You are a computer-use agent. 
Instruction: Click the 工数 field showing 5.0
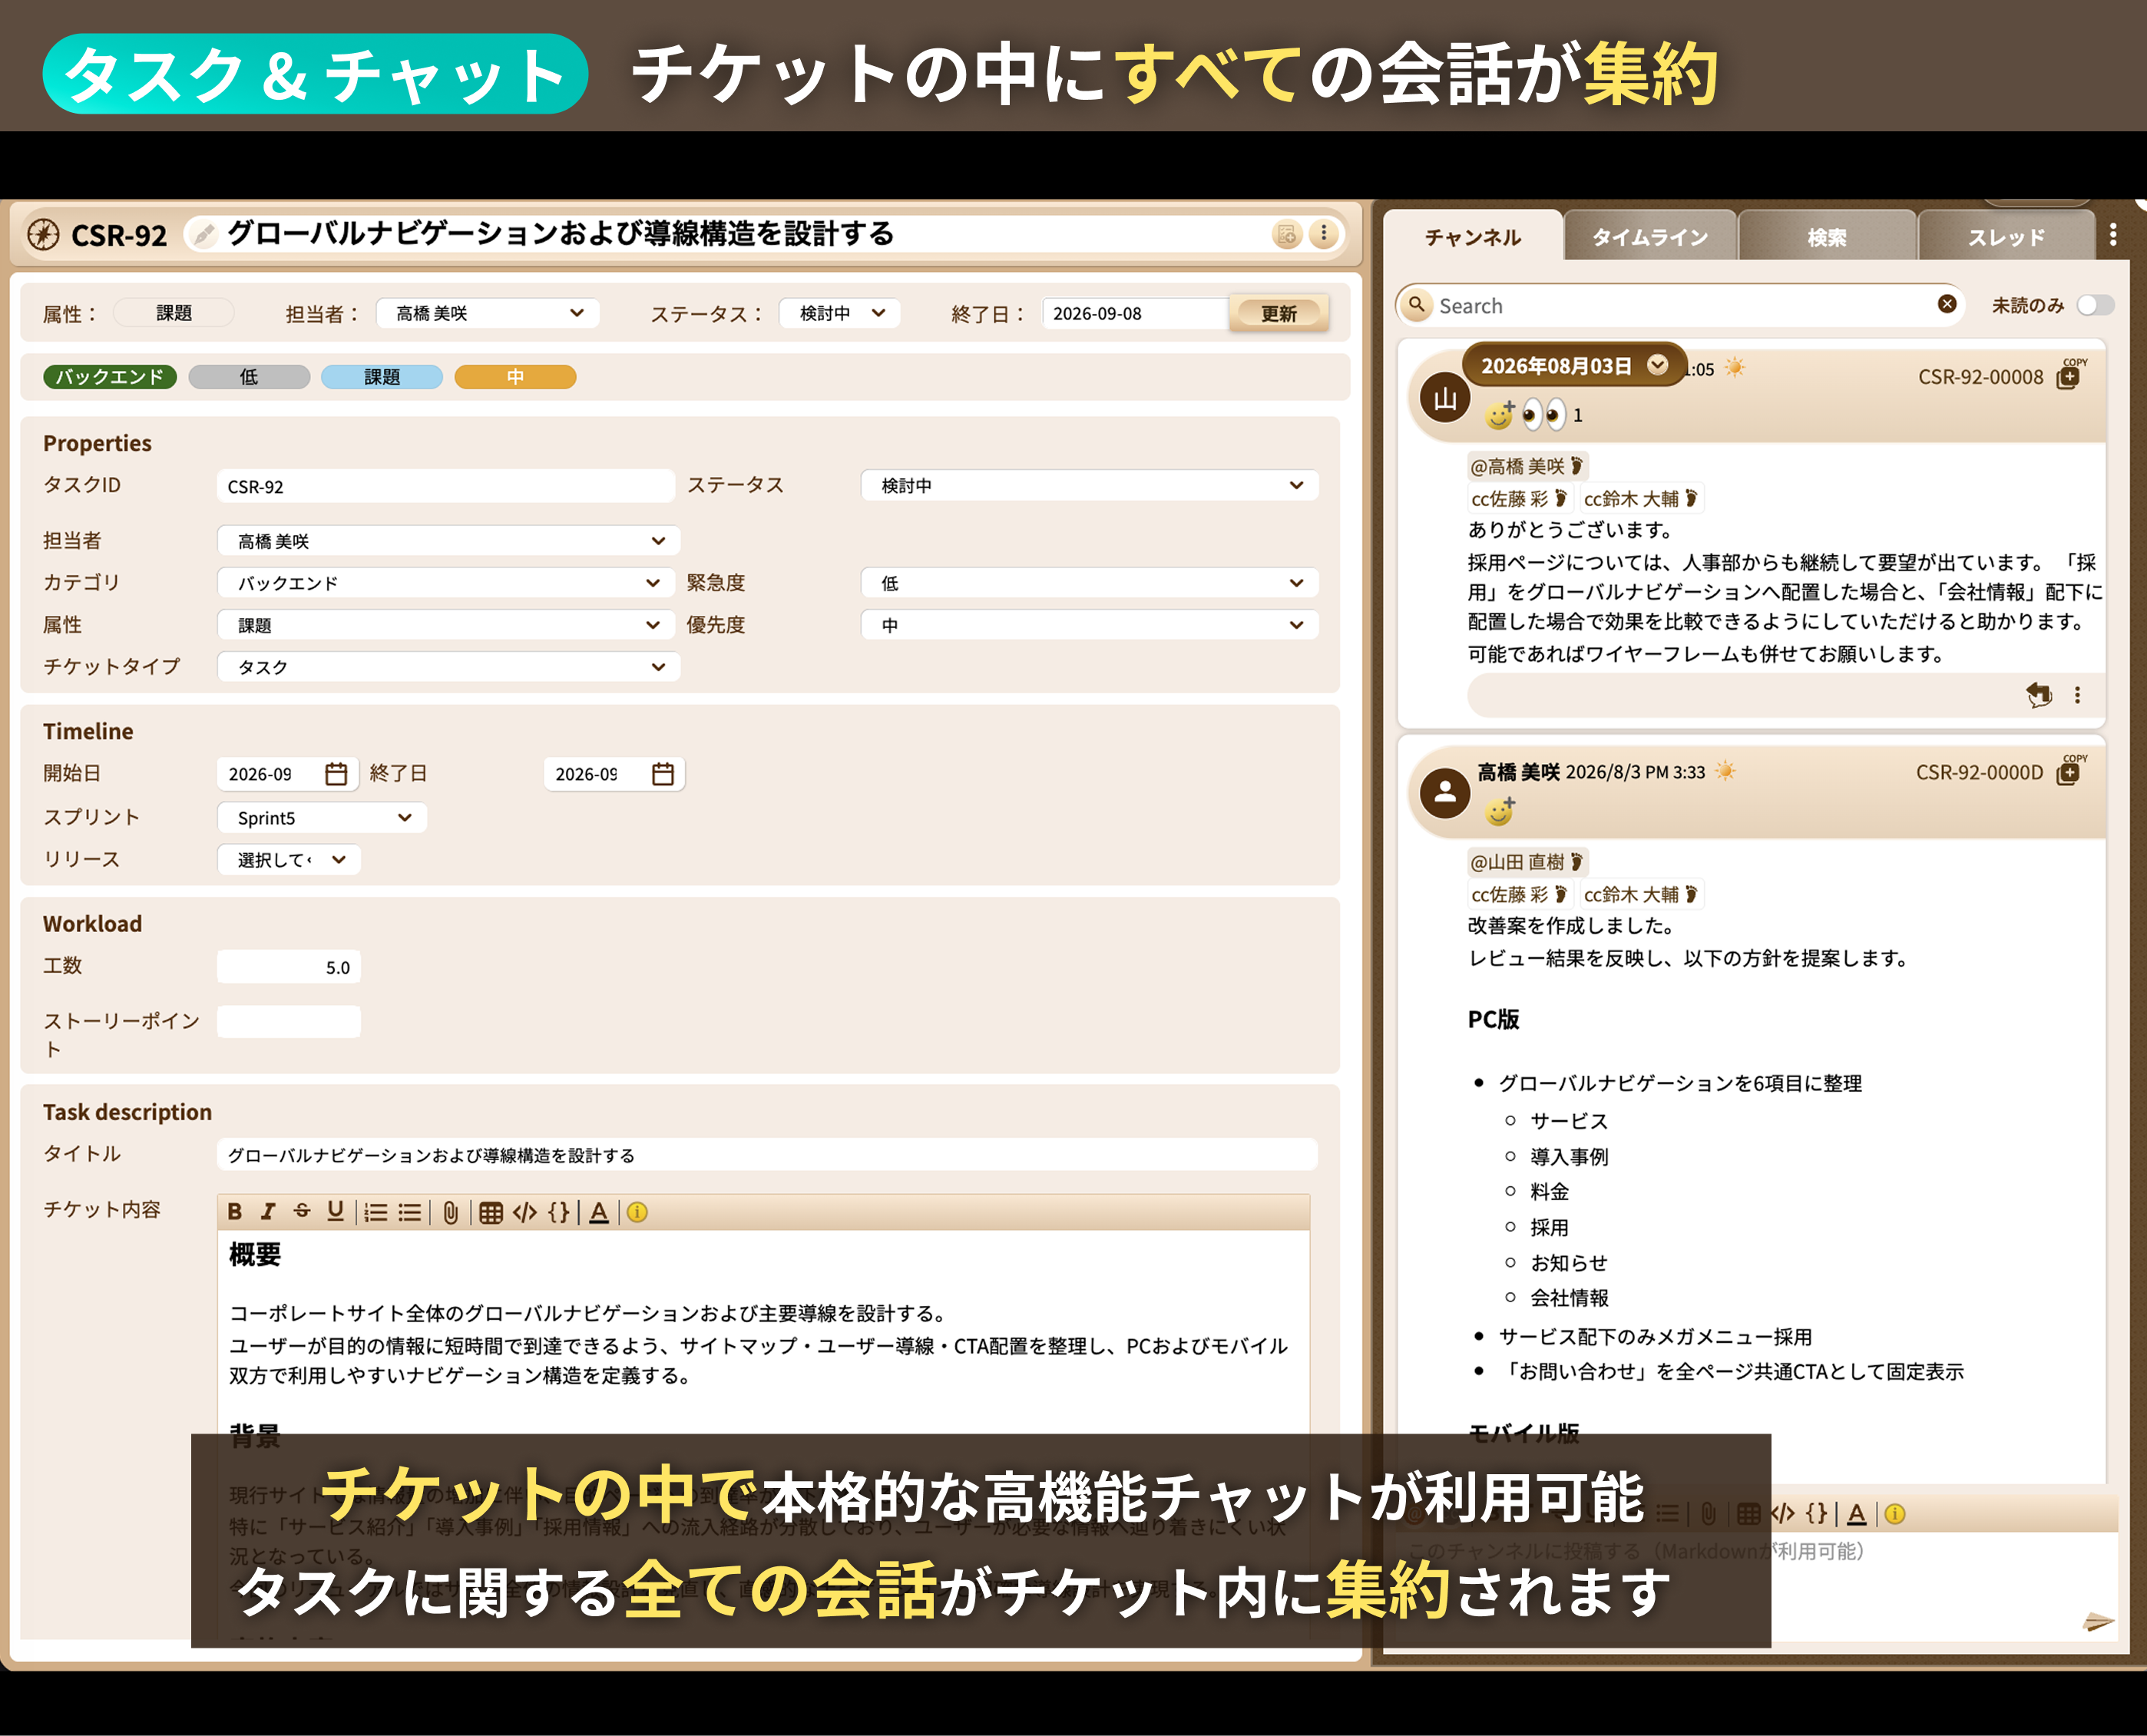click(x=289, y=967)
